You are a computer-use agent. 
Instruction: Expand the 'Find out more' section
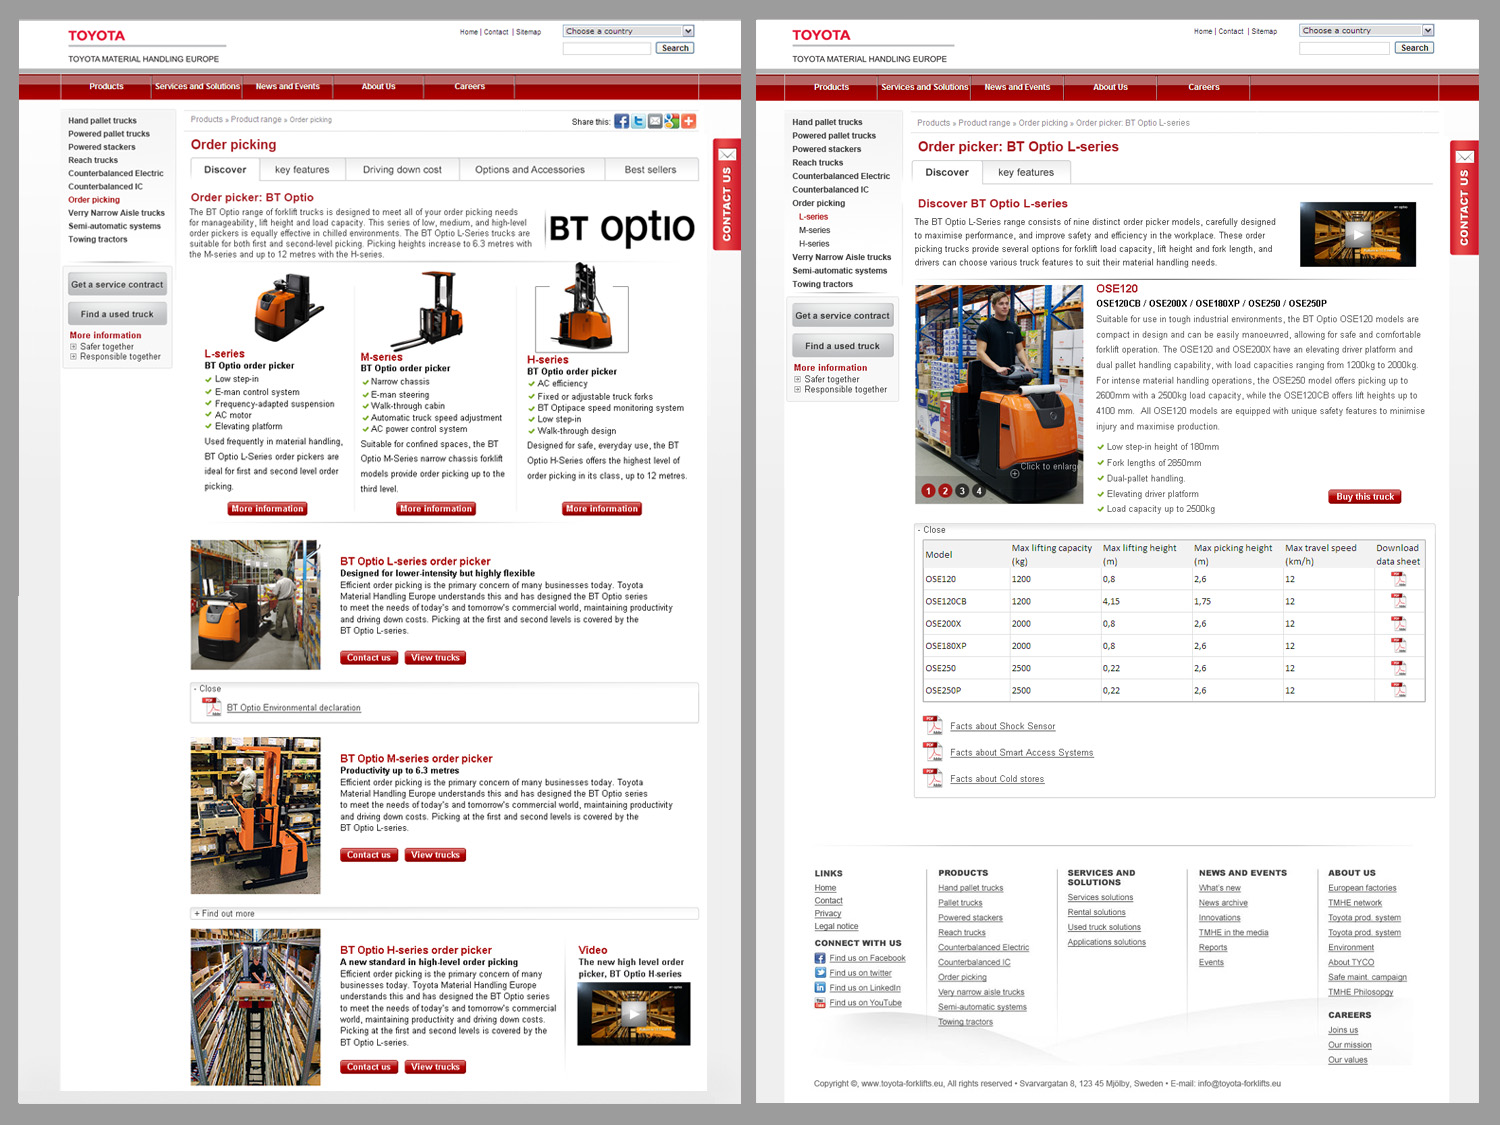(x=225, y=913)
